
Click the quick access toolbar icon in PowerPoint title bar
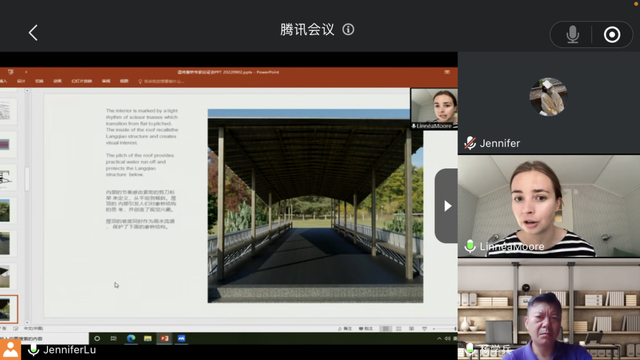[x=11, y=72]
